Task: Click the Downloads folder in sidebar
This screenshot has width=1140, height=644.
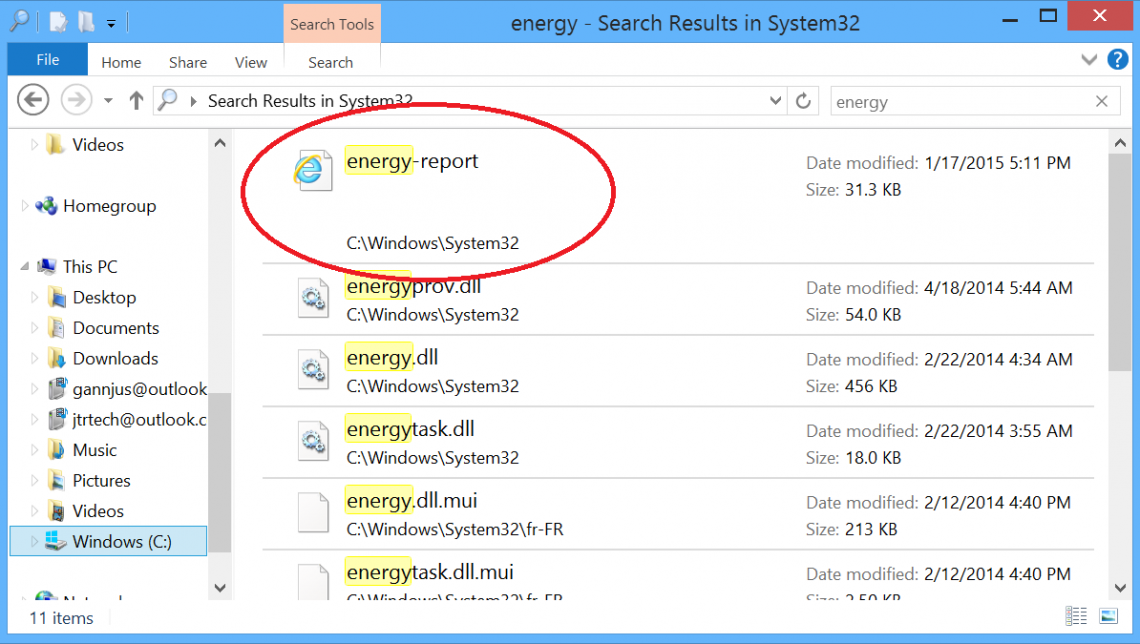Action: click(x=115, y=358)
